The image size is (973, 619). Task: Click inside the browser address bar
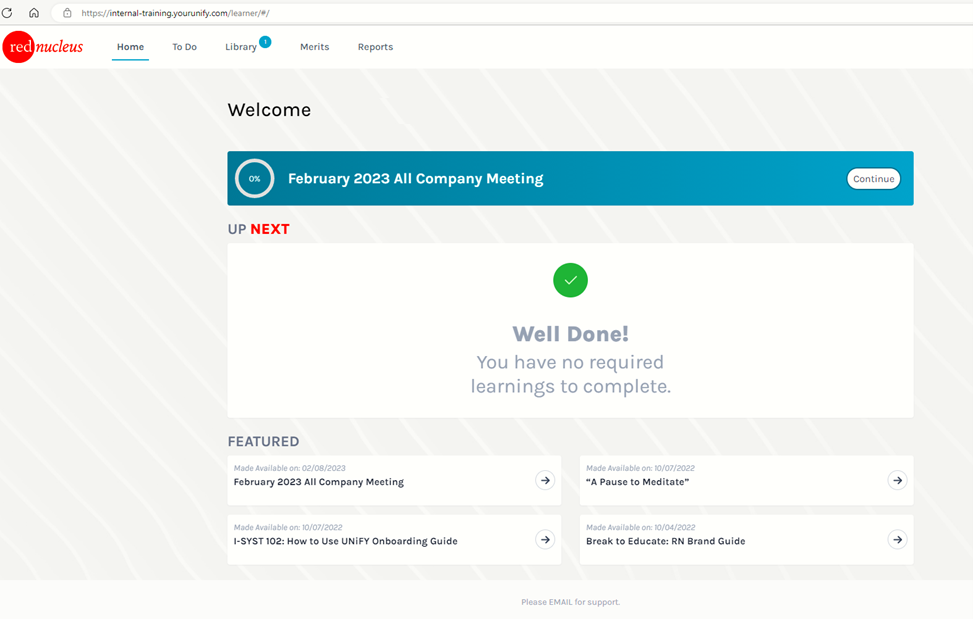(200, 13)
